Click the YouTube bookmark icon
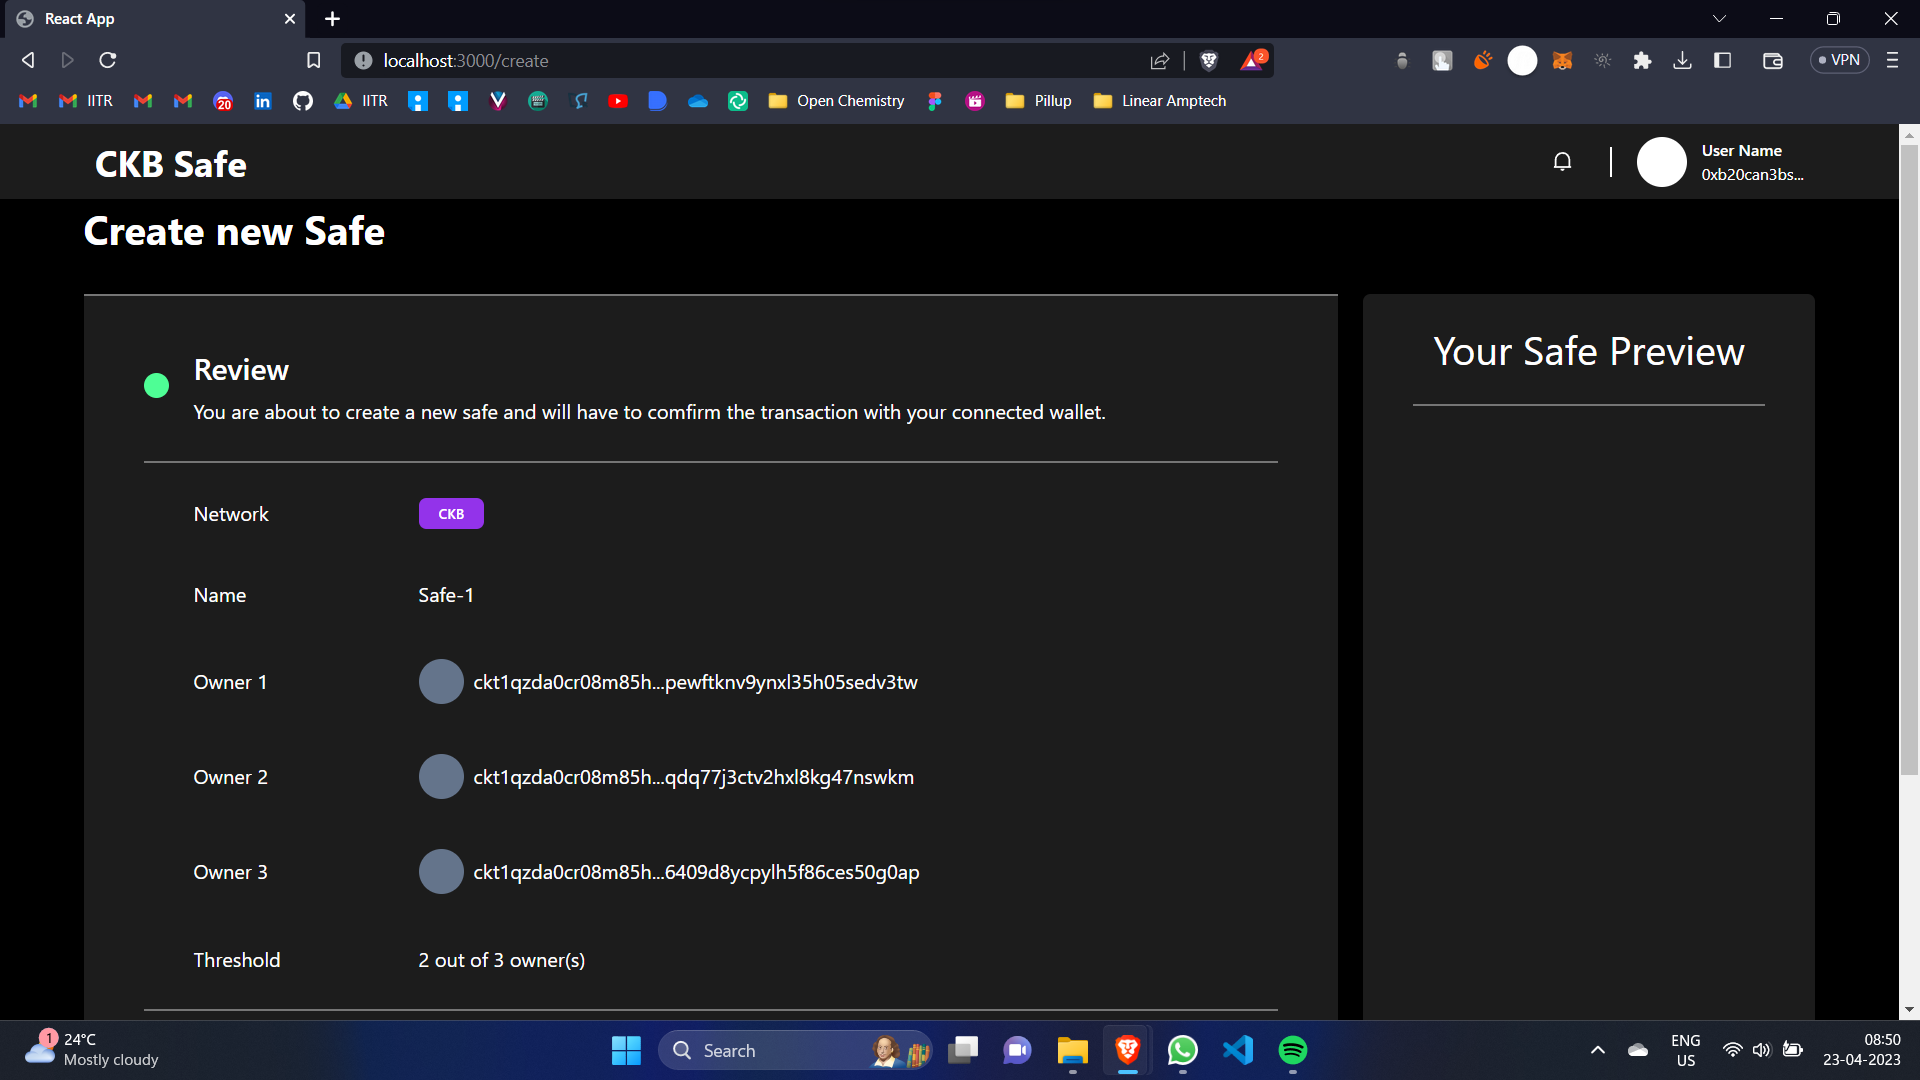Image resolution: width=1920 pixels, height=1080 pixels. tap(618, 101)
